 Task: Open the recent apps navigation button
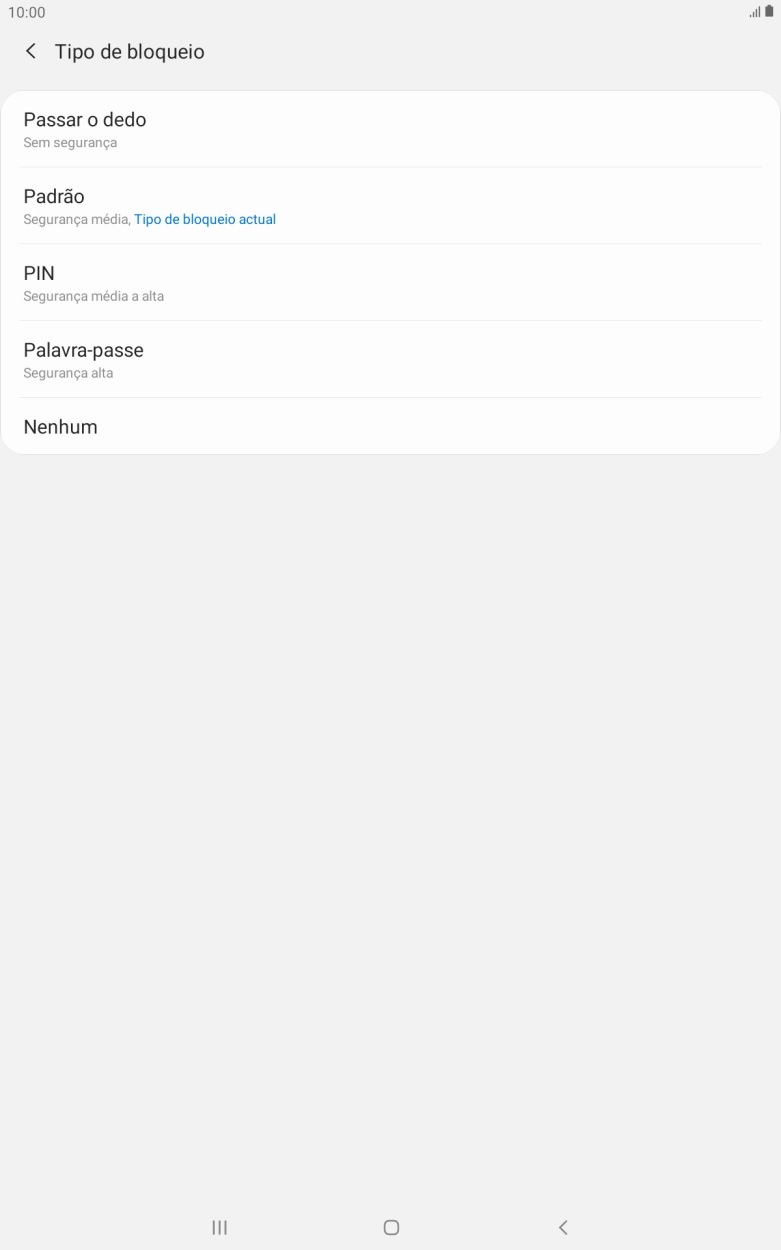[219, 1227]
